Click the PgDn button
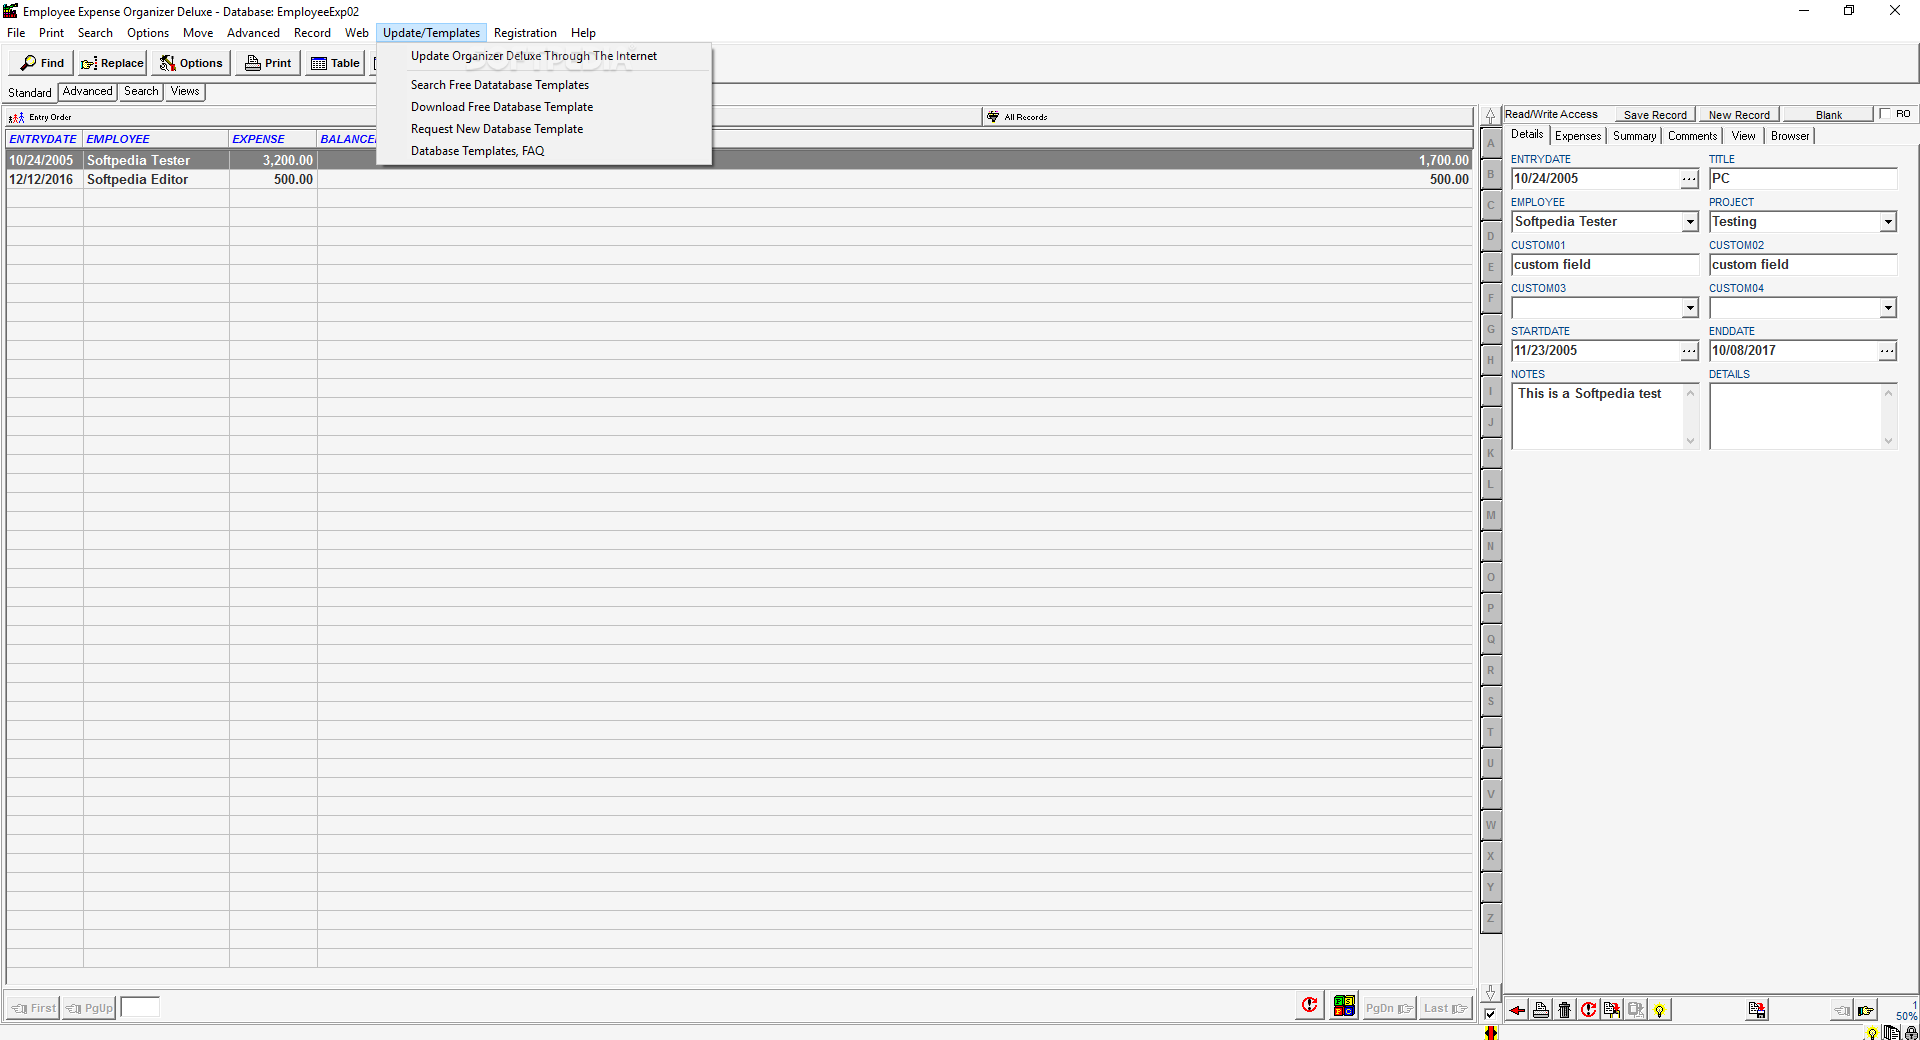The height and width of the screenshot is (1040, 1920). [1389, 1008]
